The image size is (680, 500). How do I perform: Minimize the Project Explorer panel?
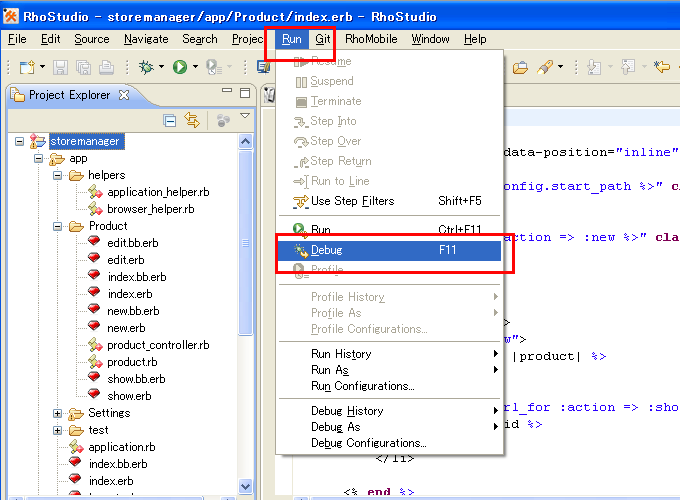pos(227,91)
